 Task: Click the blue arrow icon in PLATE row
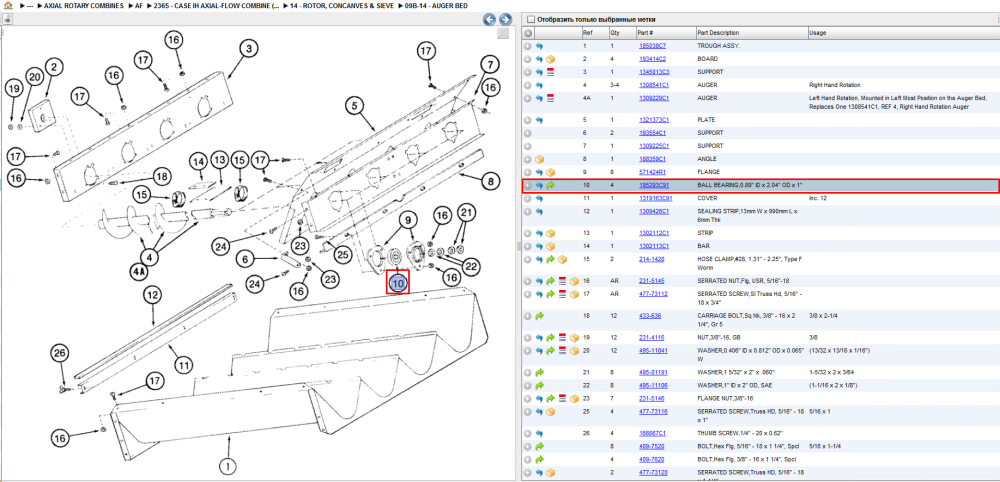[x=539, y=120]
